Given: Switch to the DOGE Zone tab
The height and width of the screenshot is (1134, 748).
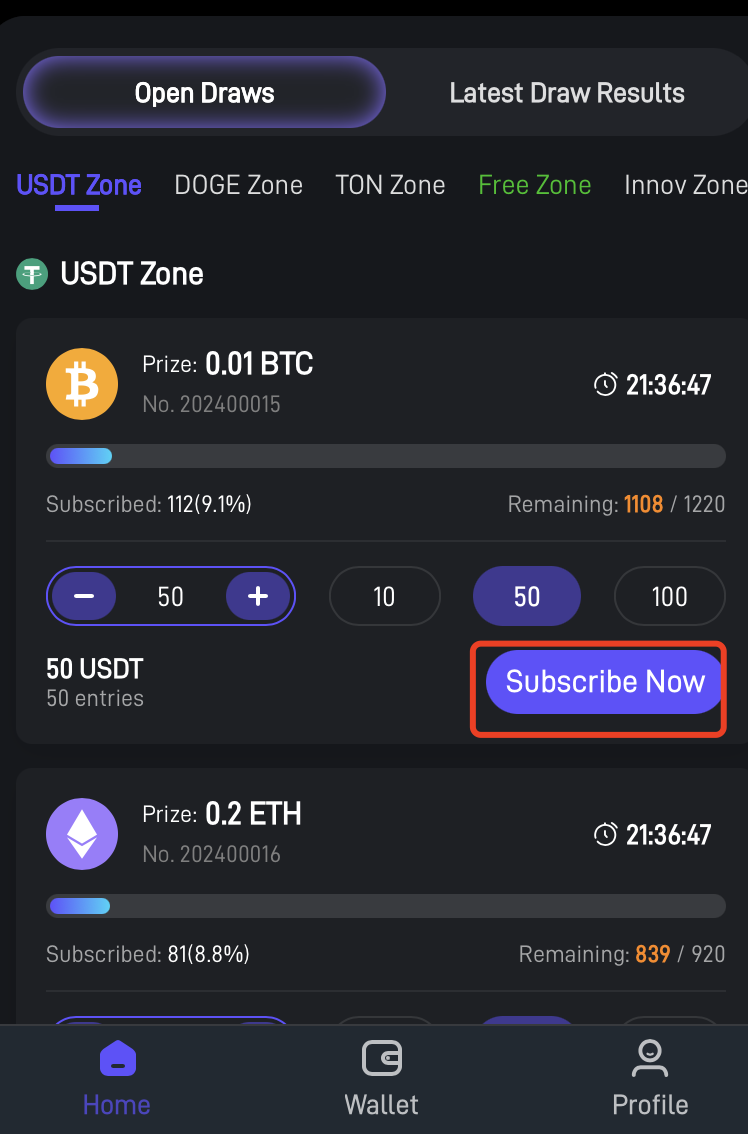Looking at the screenshot, I should coord(238,185).
